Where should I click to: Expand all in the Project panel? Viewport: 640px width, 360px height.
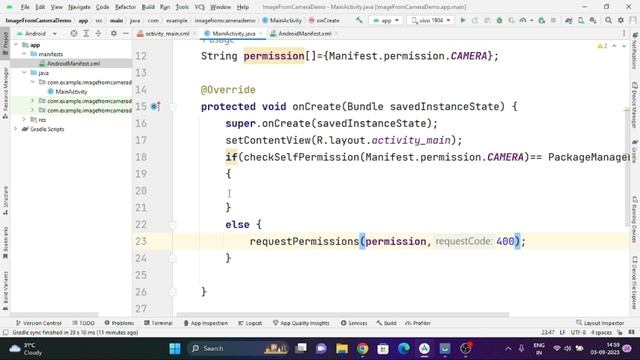coord(86,33)
